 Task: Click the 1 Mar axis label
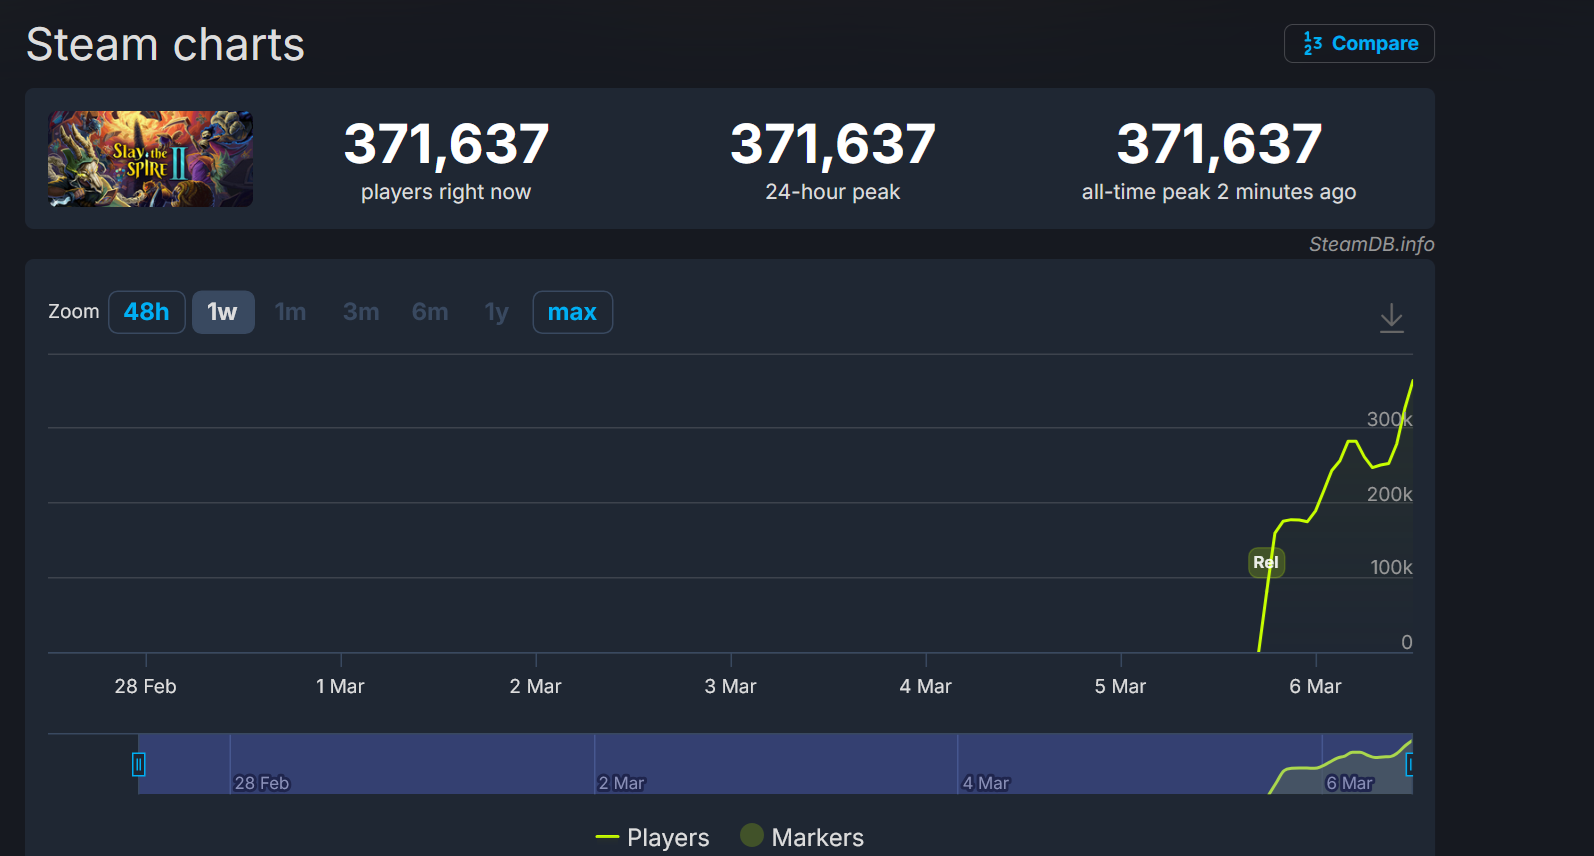coord(340,686)
